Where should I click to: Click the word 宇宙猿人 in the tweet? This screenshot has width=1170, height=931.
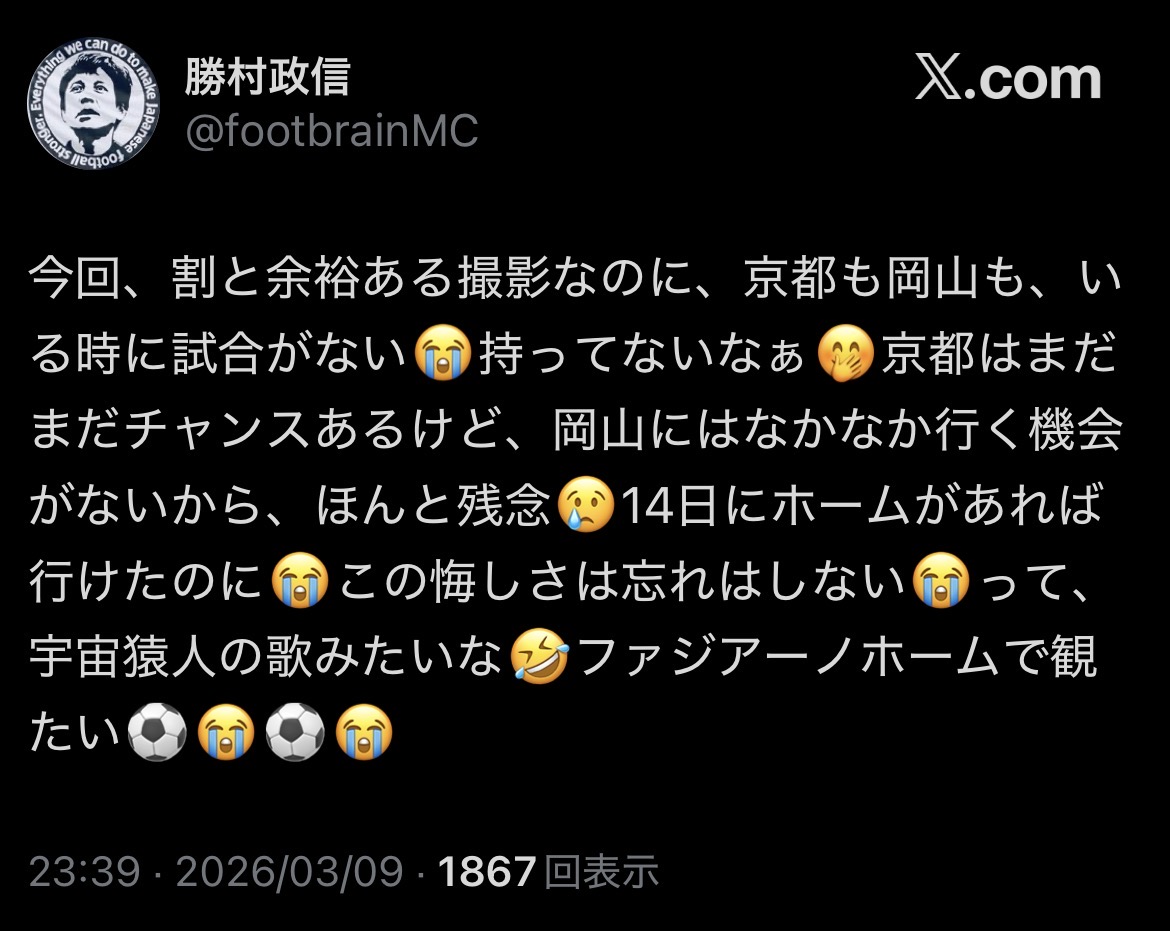click(122, 656)
